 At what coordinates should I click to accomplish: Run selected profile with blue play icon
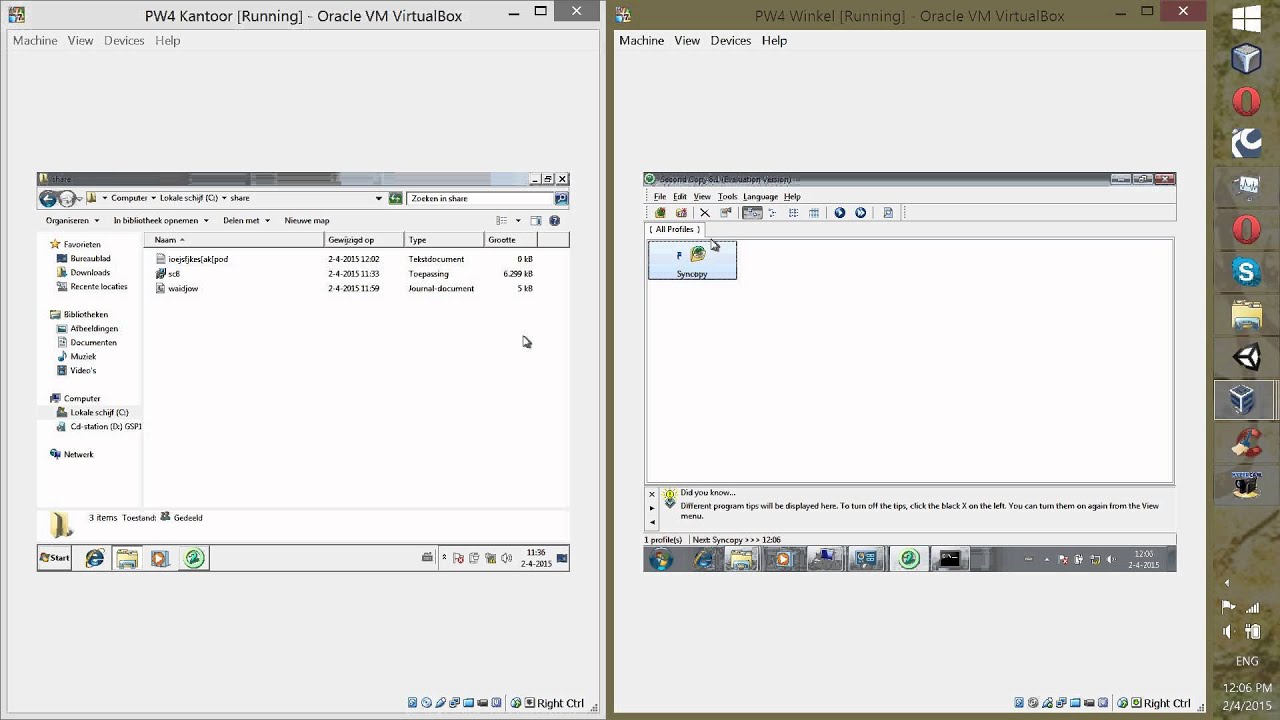(840, 213)
